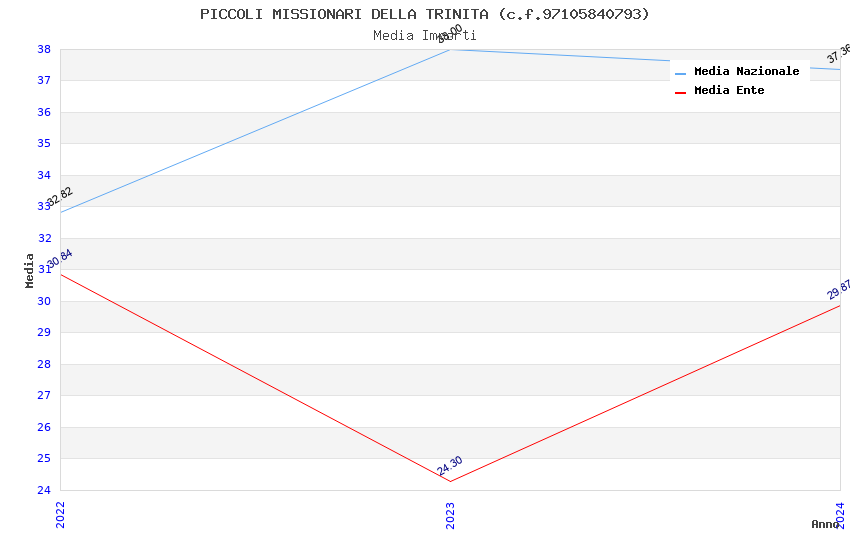Click the 2023 x-axis year label
Image resolution: width=850 pixels, height=550 pixels.
(450, 515)
